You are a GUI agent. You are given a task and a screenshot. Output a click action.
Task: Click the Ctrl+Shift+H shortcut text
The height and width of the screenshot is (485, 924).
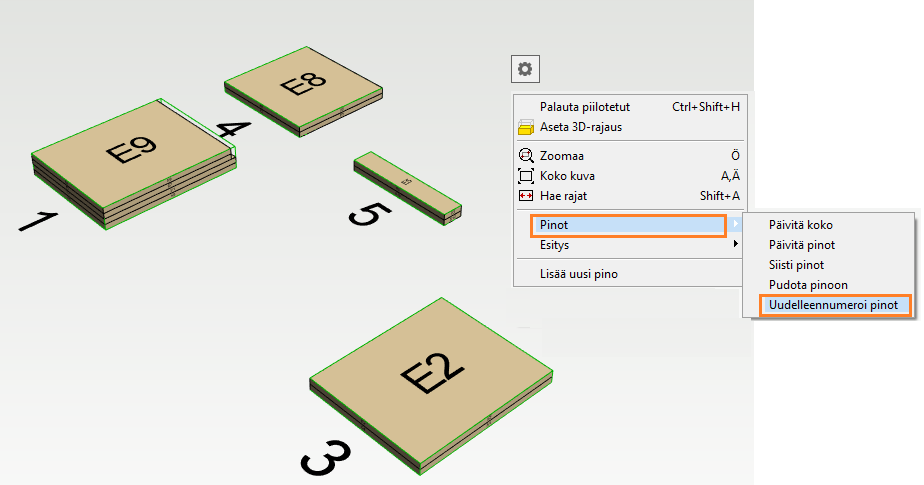(706, 107)
